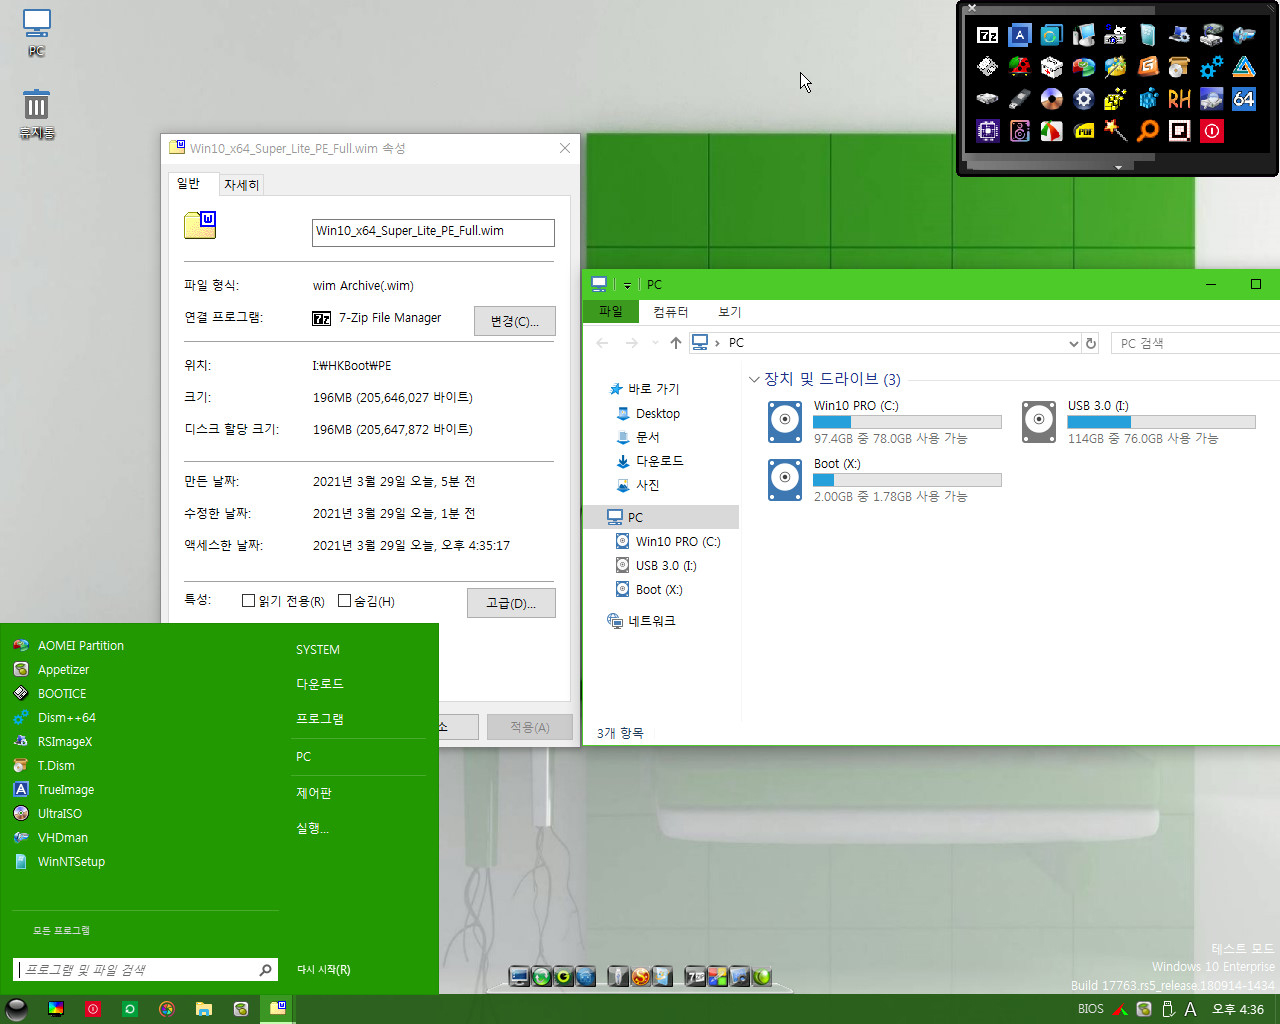Image resolution: width=1280 pixels, height=1024 pixels.
Task: Click the magic wand star icon in launcher
Action: click(x=1115, y=131)
